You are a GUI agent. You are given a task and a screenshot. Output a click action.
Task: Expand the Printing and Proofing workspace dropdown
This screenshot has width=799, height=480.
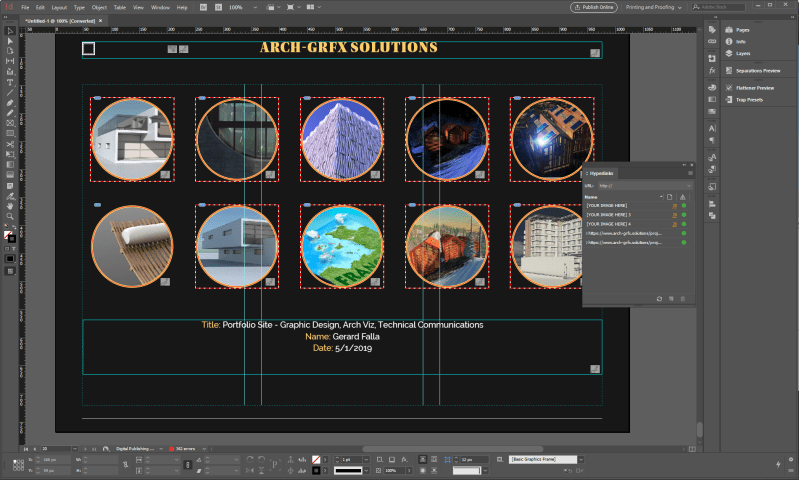pos(654,7)
